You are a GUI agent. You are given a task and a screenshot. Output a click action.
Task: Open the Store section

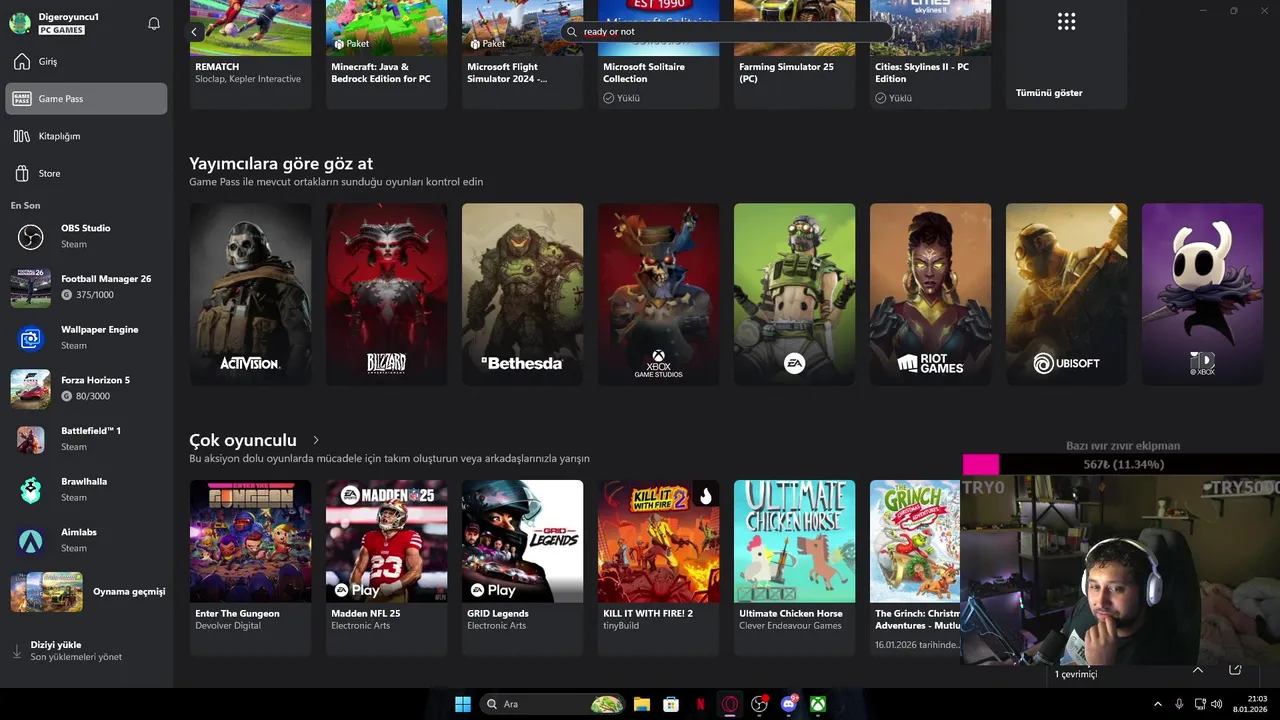click(x=86, y=173)
